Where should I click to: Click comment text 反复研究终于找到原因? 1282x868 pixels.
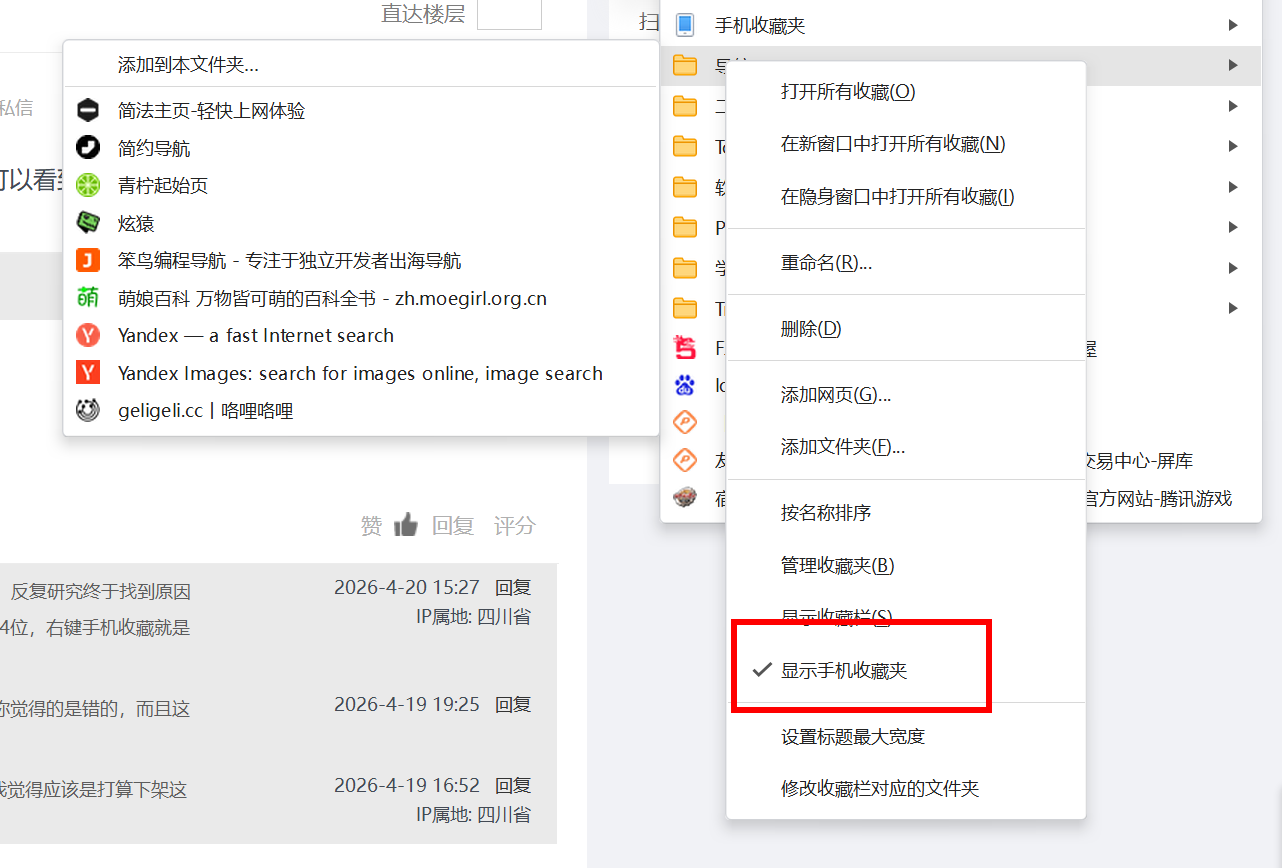click(x=101, y=591)
